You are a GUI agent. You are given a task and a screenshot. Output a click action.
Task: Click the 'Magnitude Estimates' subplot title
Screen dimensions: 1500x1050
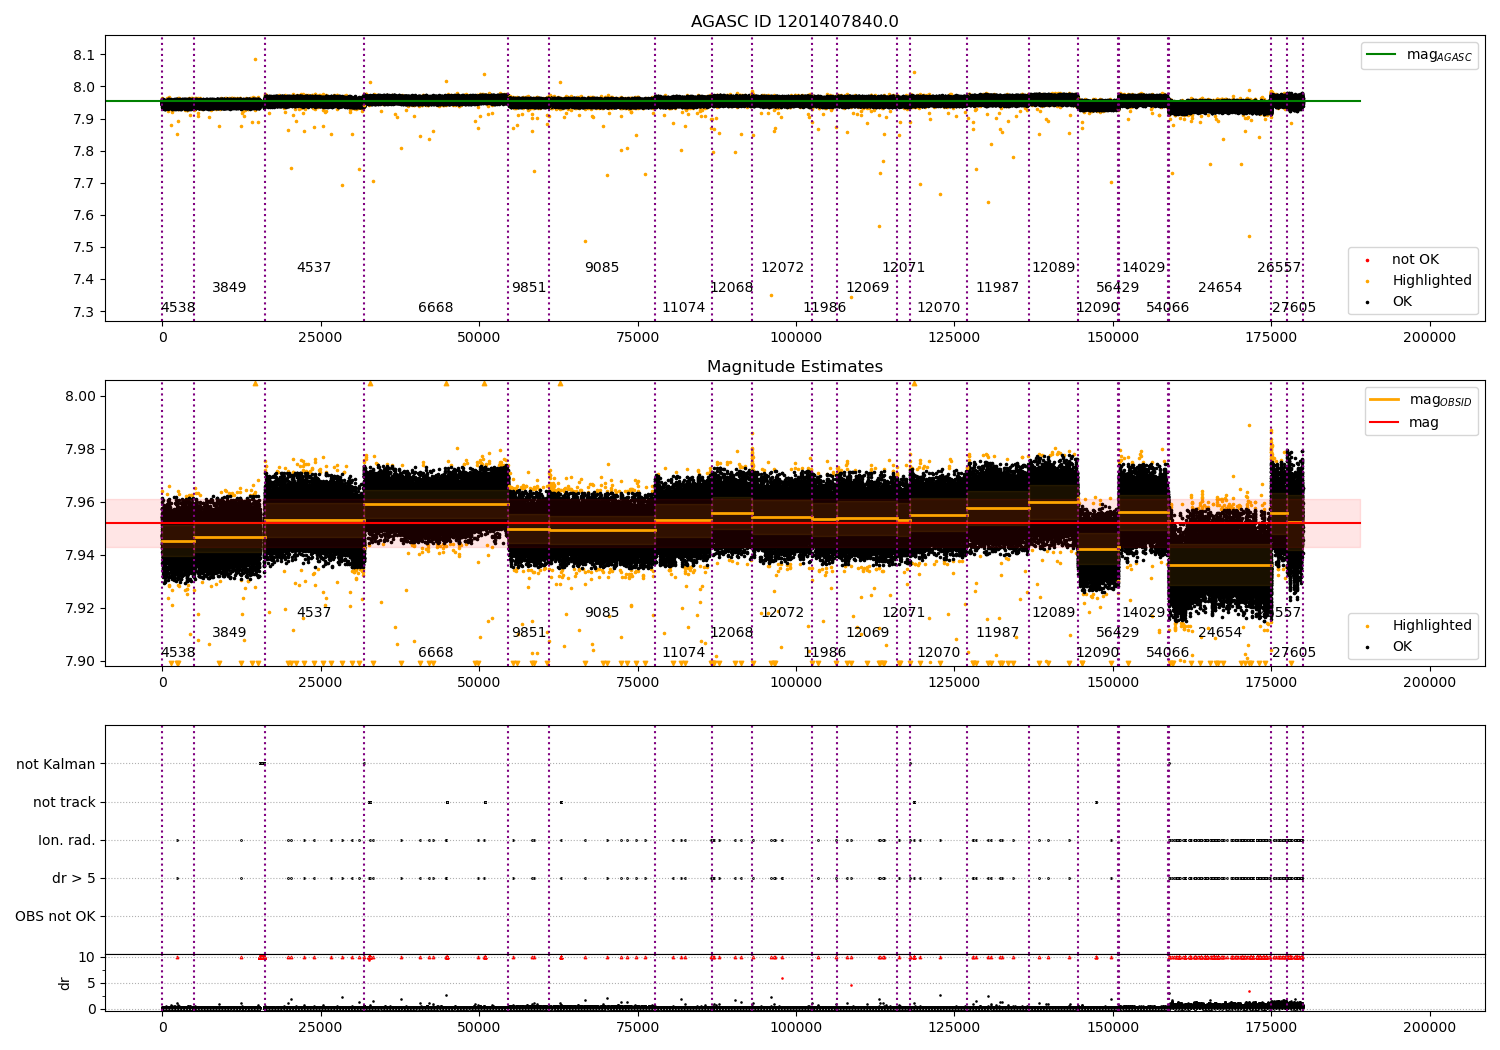(x=794, y=367)
